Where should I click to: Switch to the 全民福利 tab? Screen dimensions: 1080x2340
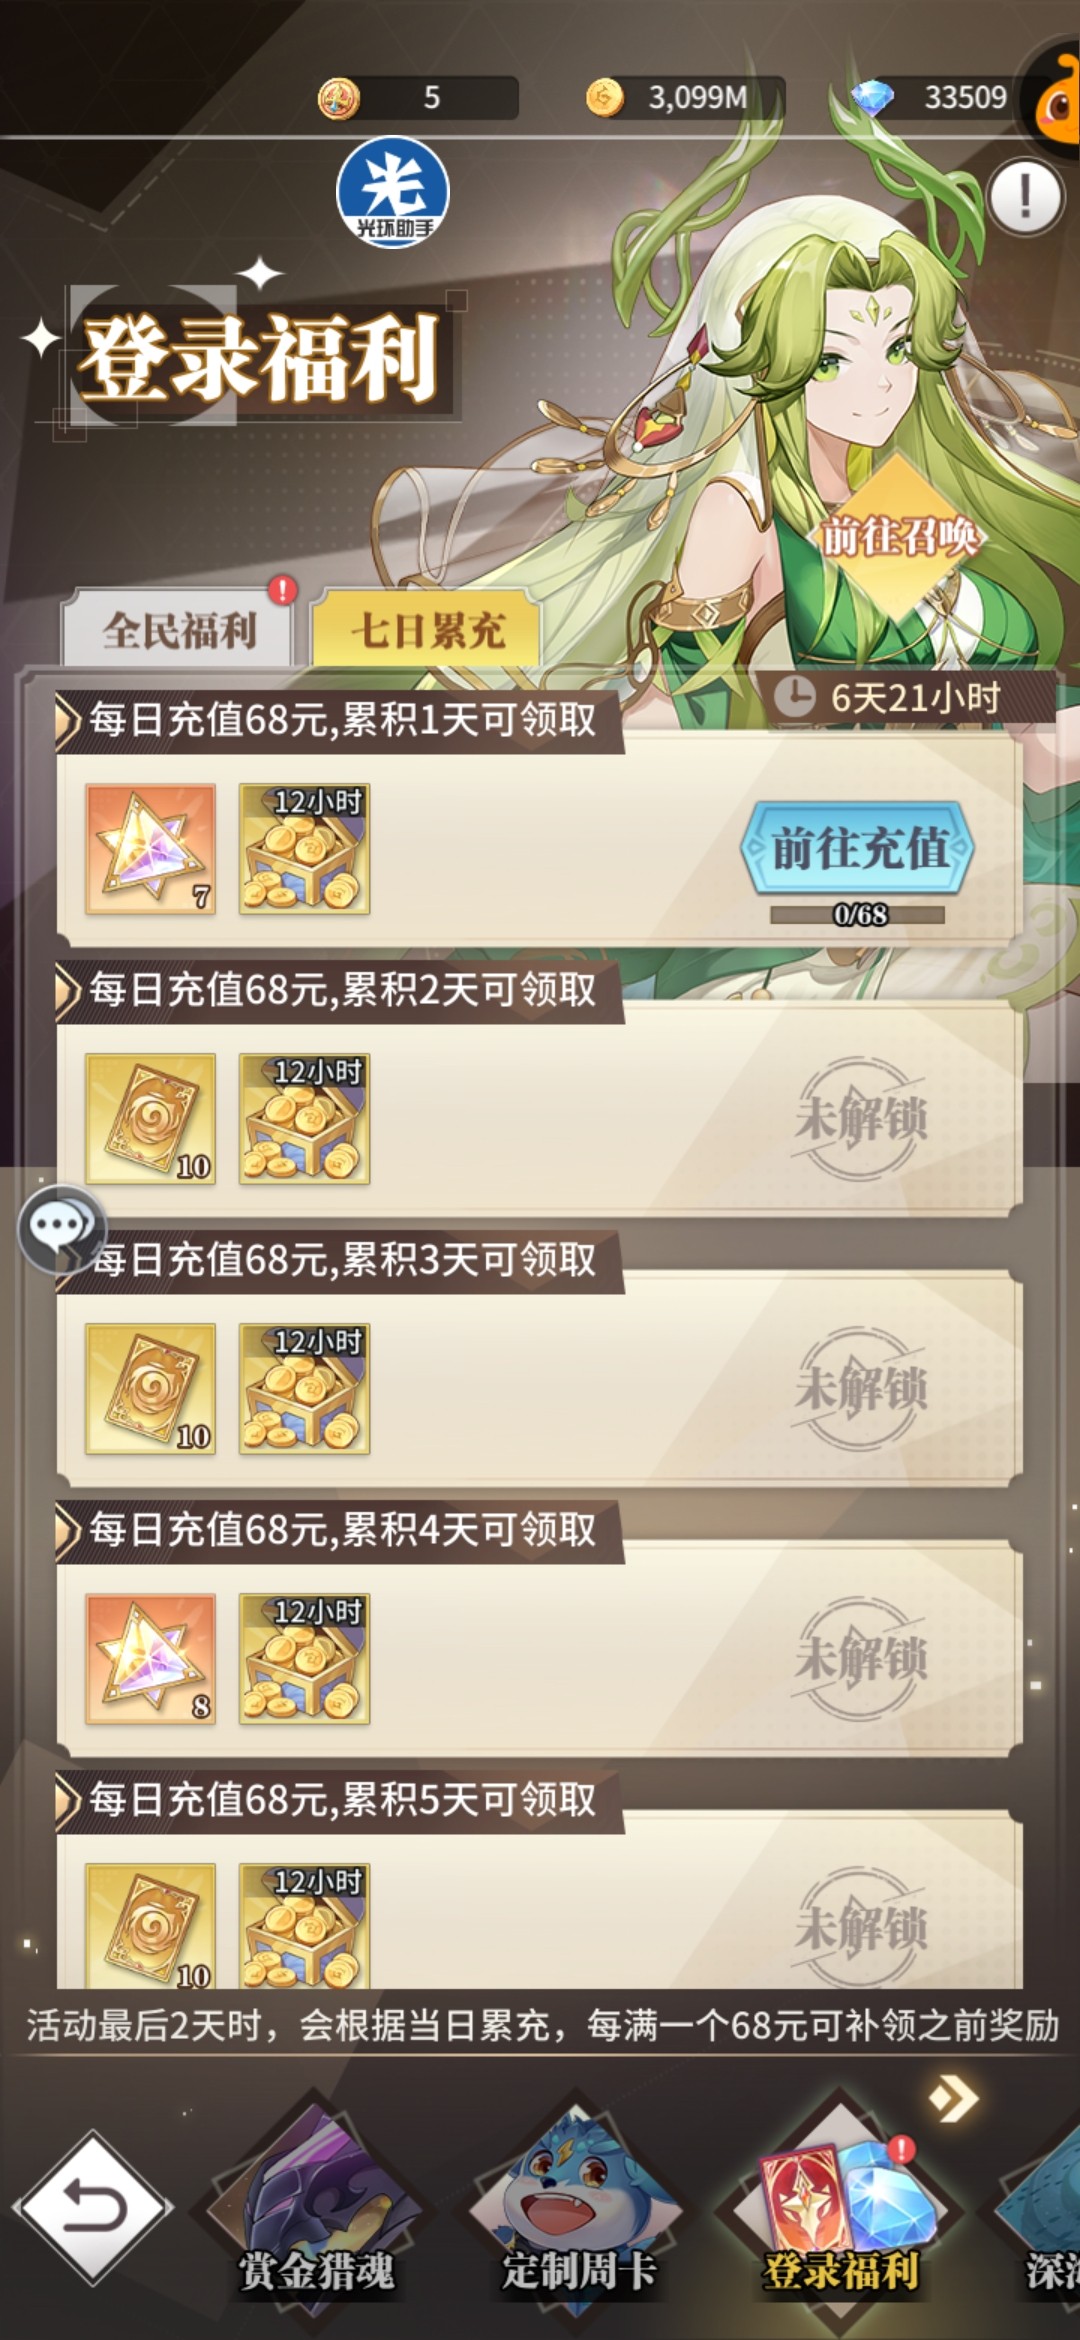tap(178, 629)
